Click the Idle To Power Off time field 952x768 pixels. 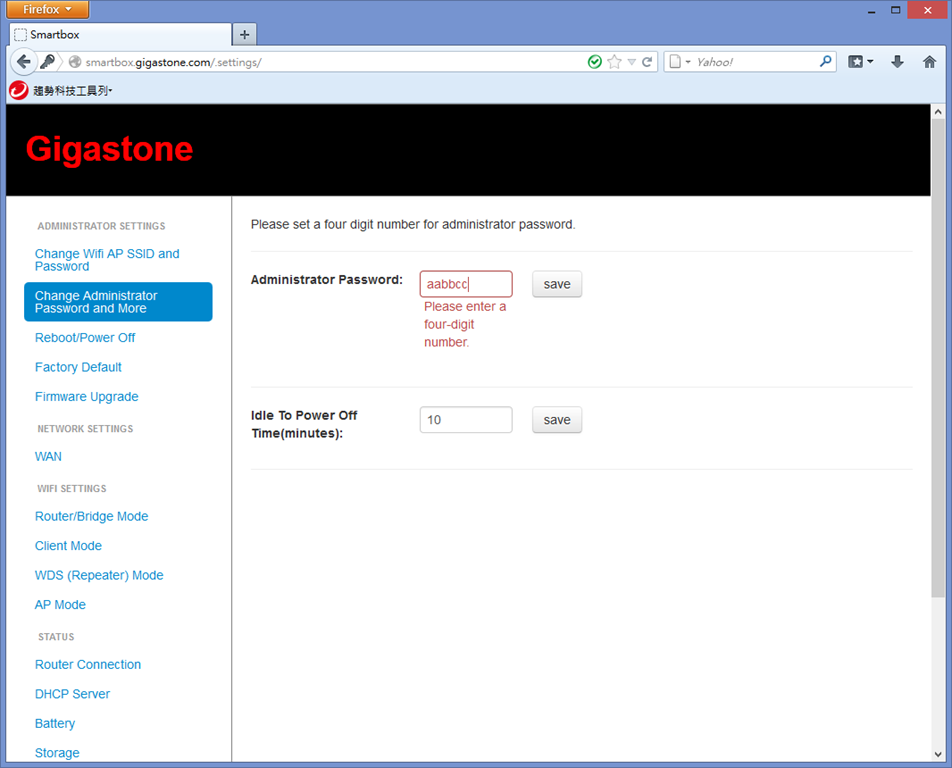[466, 420]
